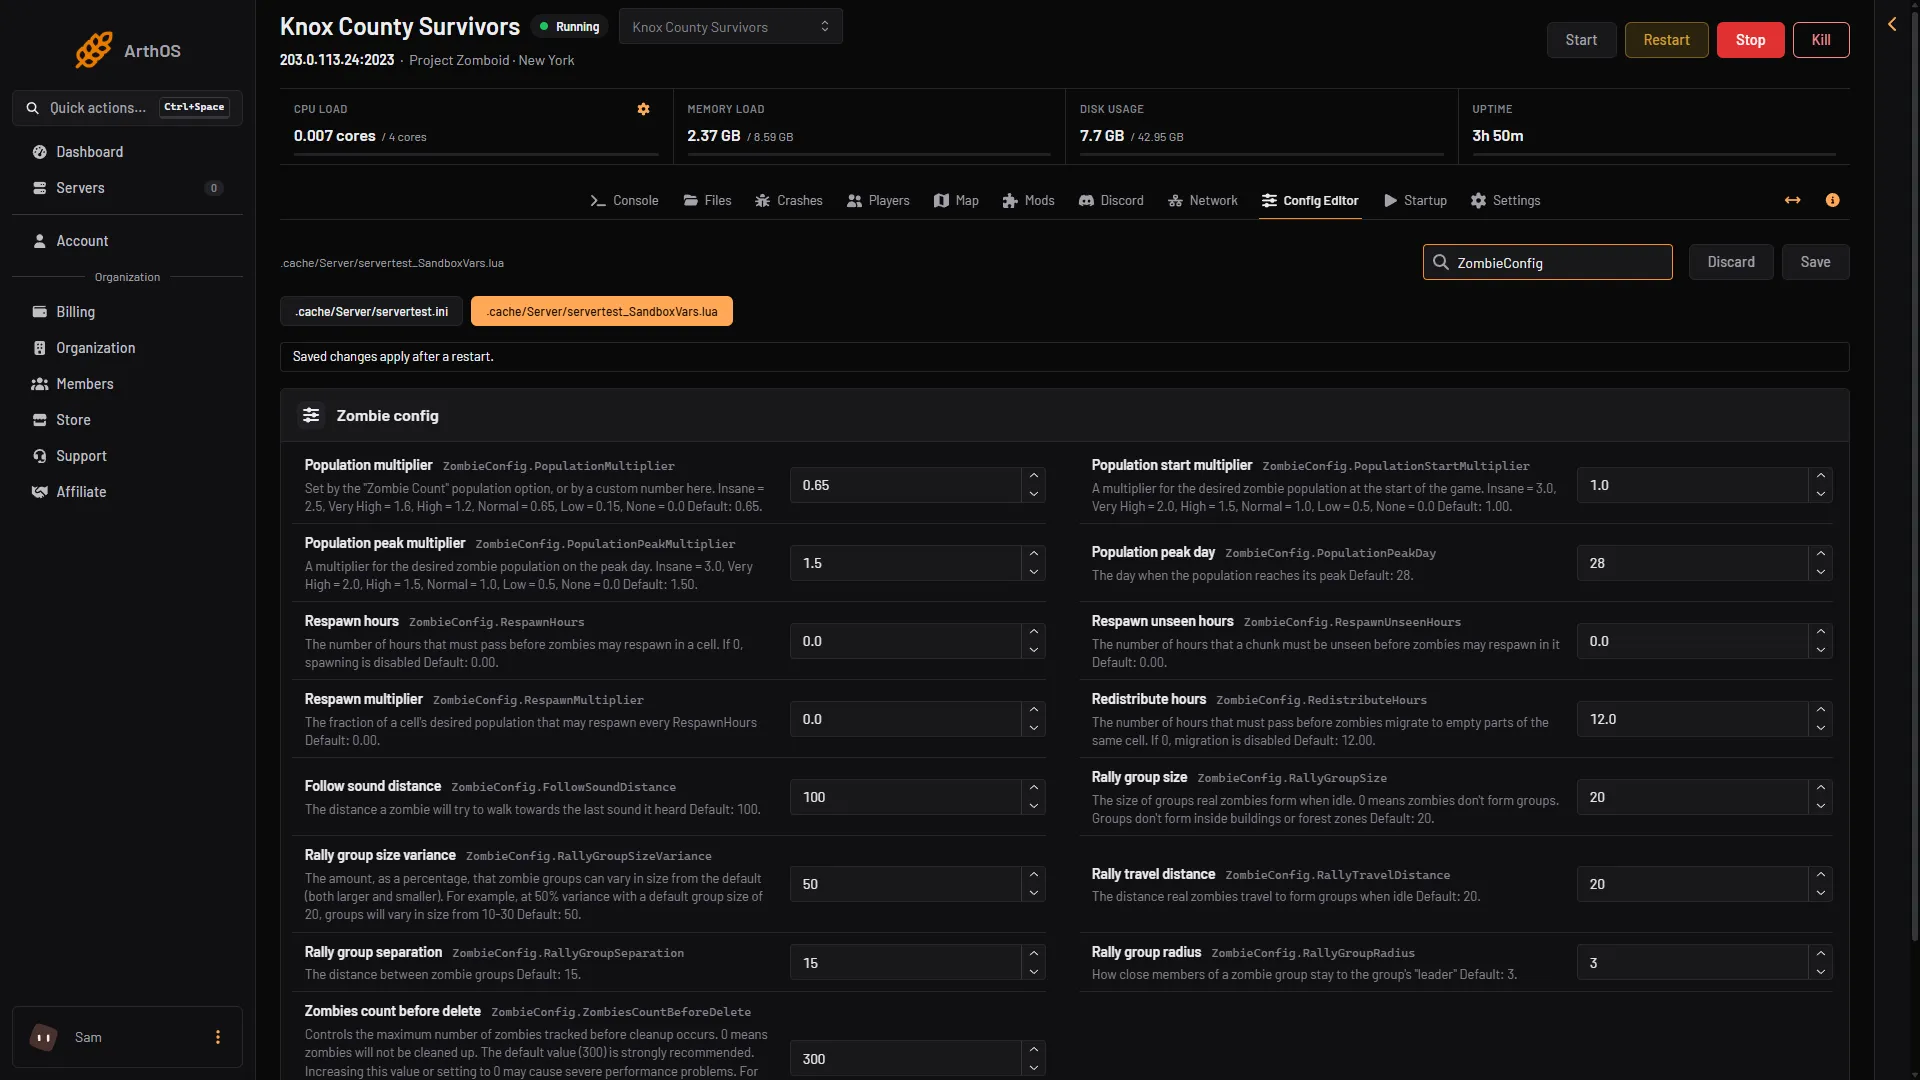Switch to the Files tab
The width and height of the screenshot is (1920, 1080).
click(x=707, y=200)
